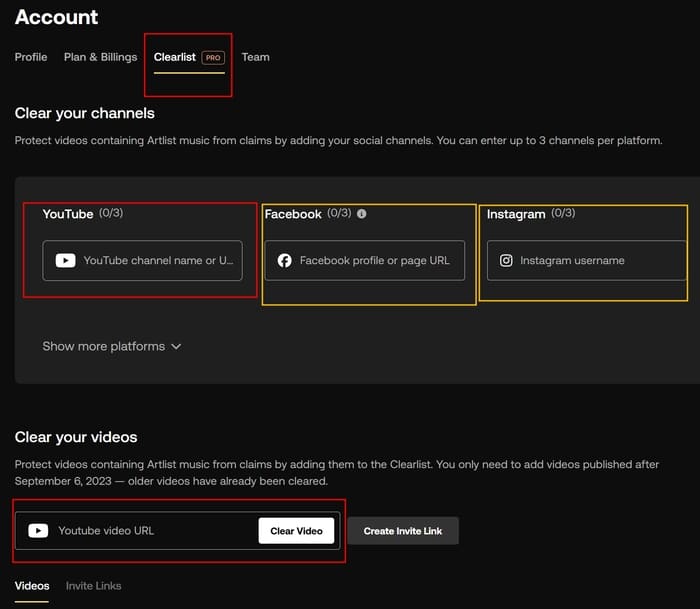
Task: Click the Create Invite Link button
Action: click(x=403, y=531)
